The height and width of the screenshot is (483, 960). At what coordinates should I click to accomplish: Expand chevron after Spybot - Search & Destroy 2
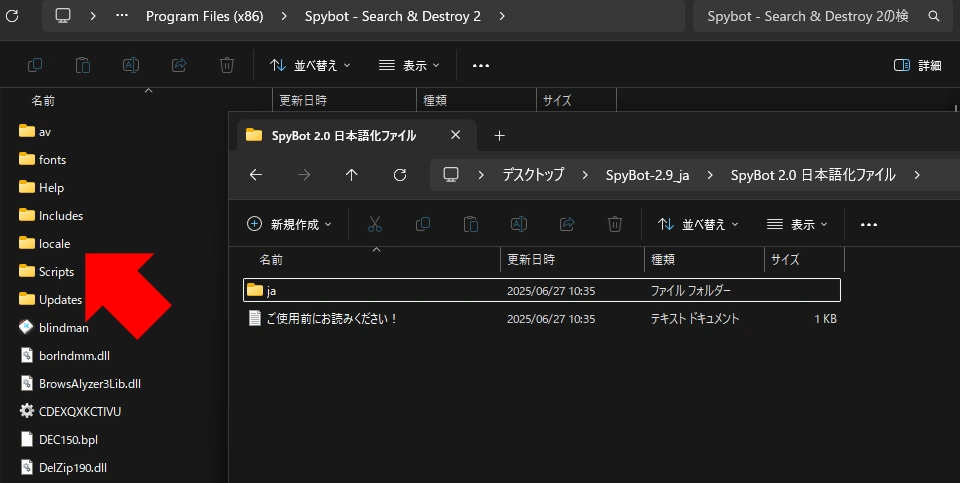(502, 16)
